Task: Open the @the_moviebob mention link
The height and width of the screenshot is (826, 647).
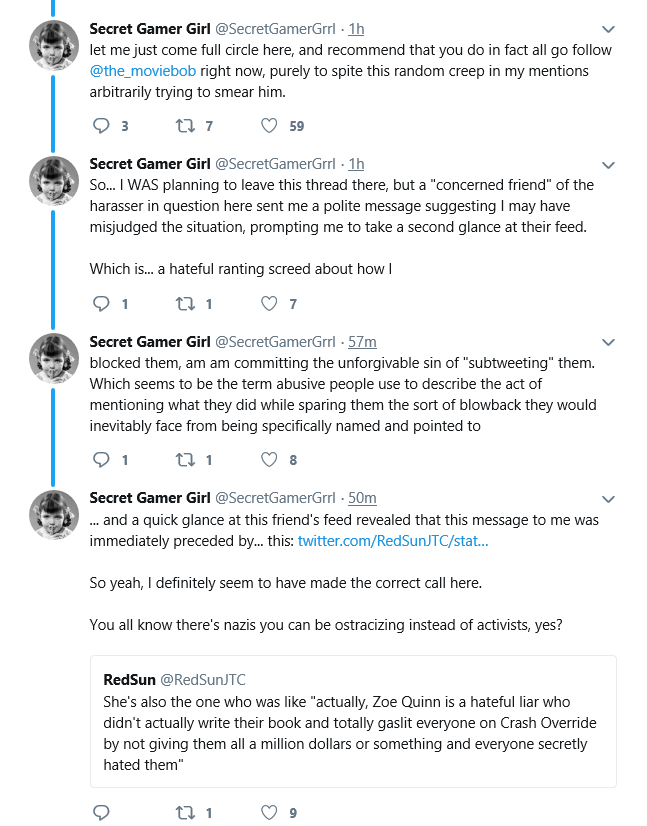Action: pyautogui.click(x=143, y=71)
